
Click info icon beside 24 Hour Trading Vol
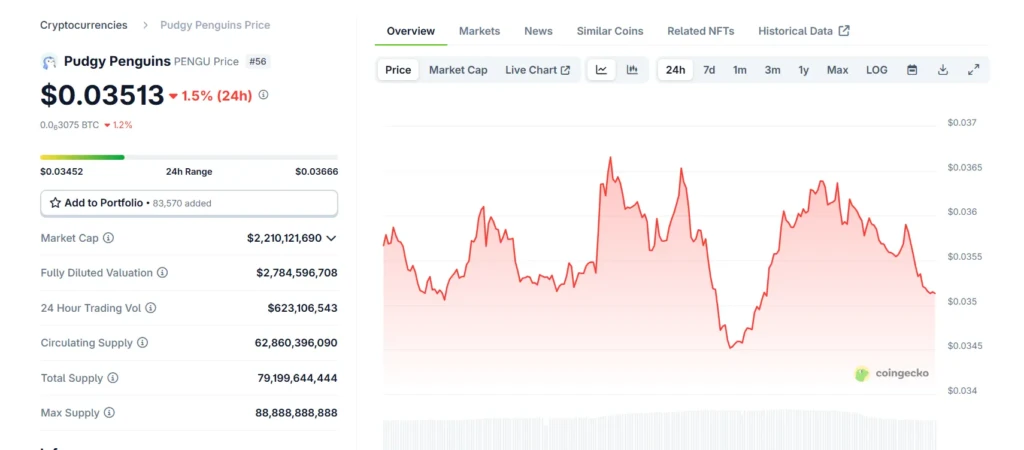coord(151,308)
